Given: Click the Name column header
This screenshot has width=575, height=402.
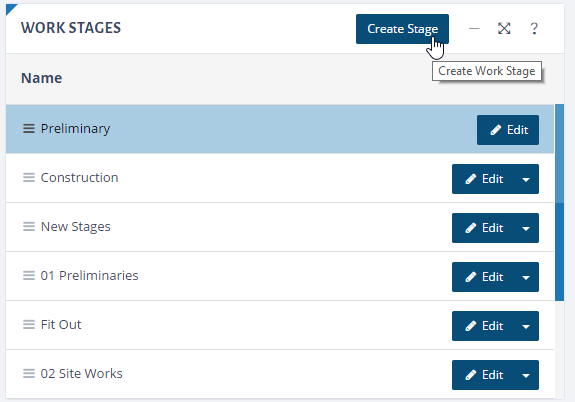Looking at the screenshot, I should pos(41,78).
